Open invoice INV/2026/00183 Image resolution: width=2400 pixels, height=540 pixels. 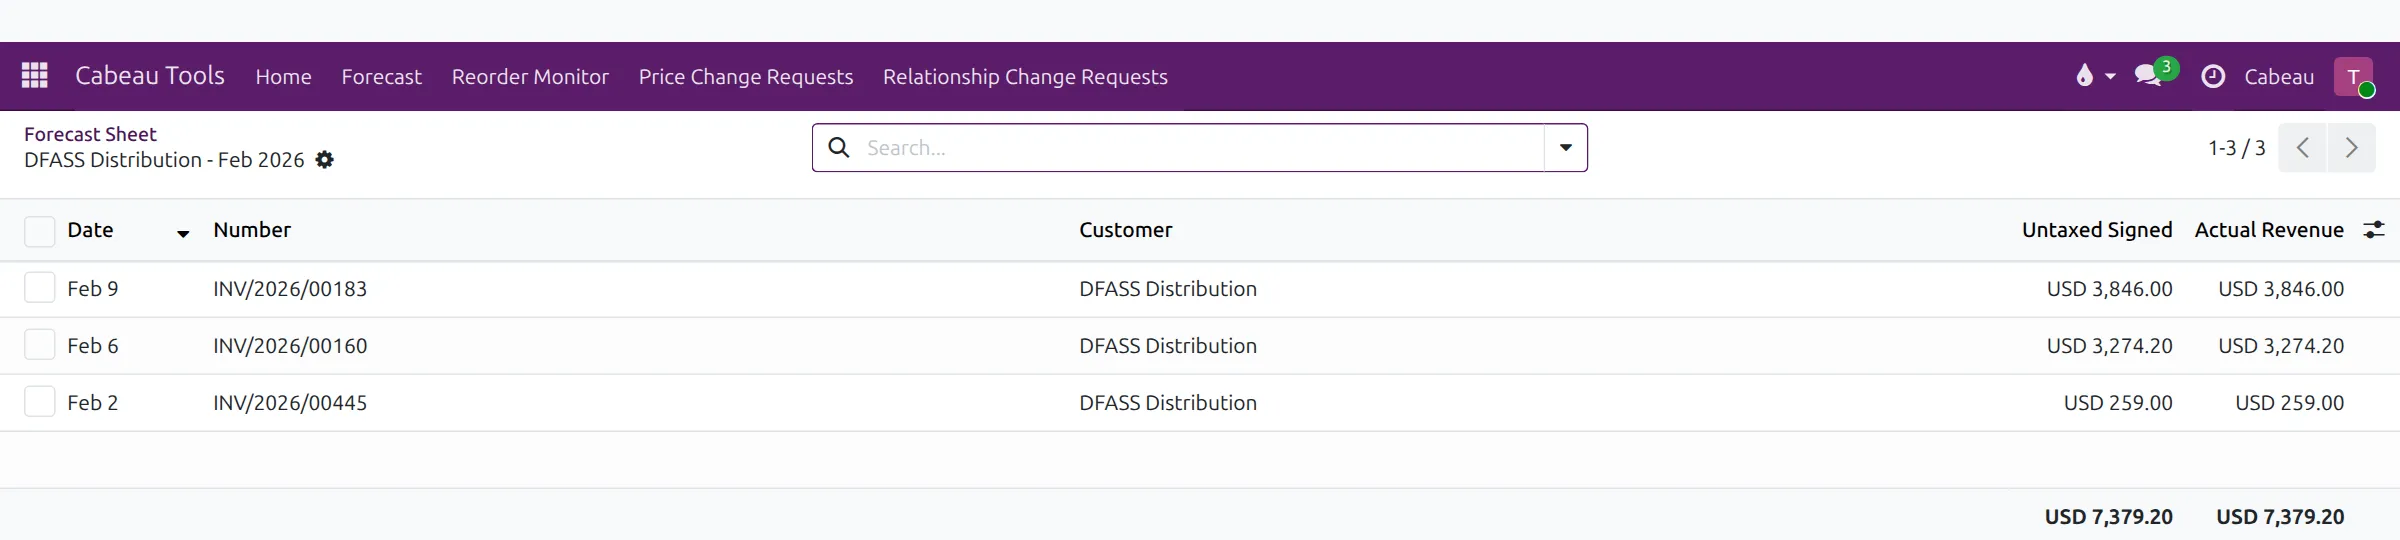click(x=290, y=289)
